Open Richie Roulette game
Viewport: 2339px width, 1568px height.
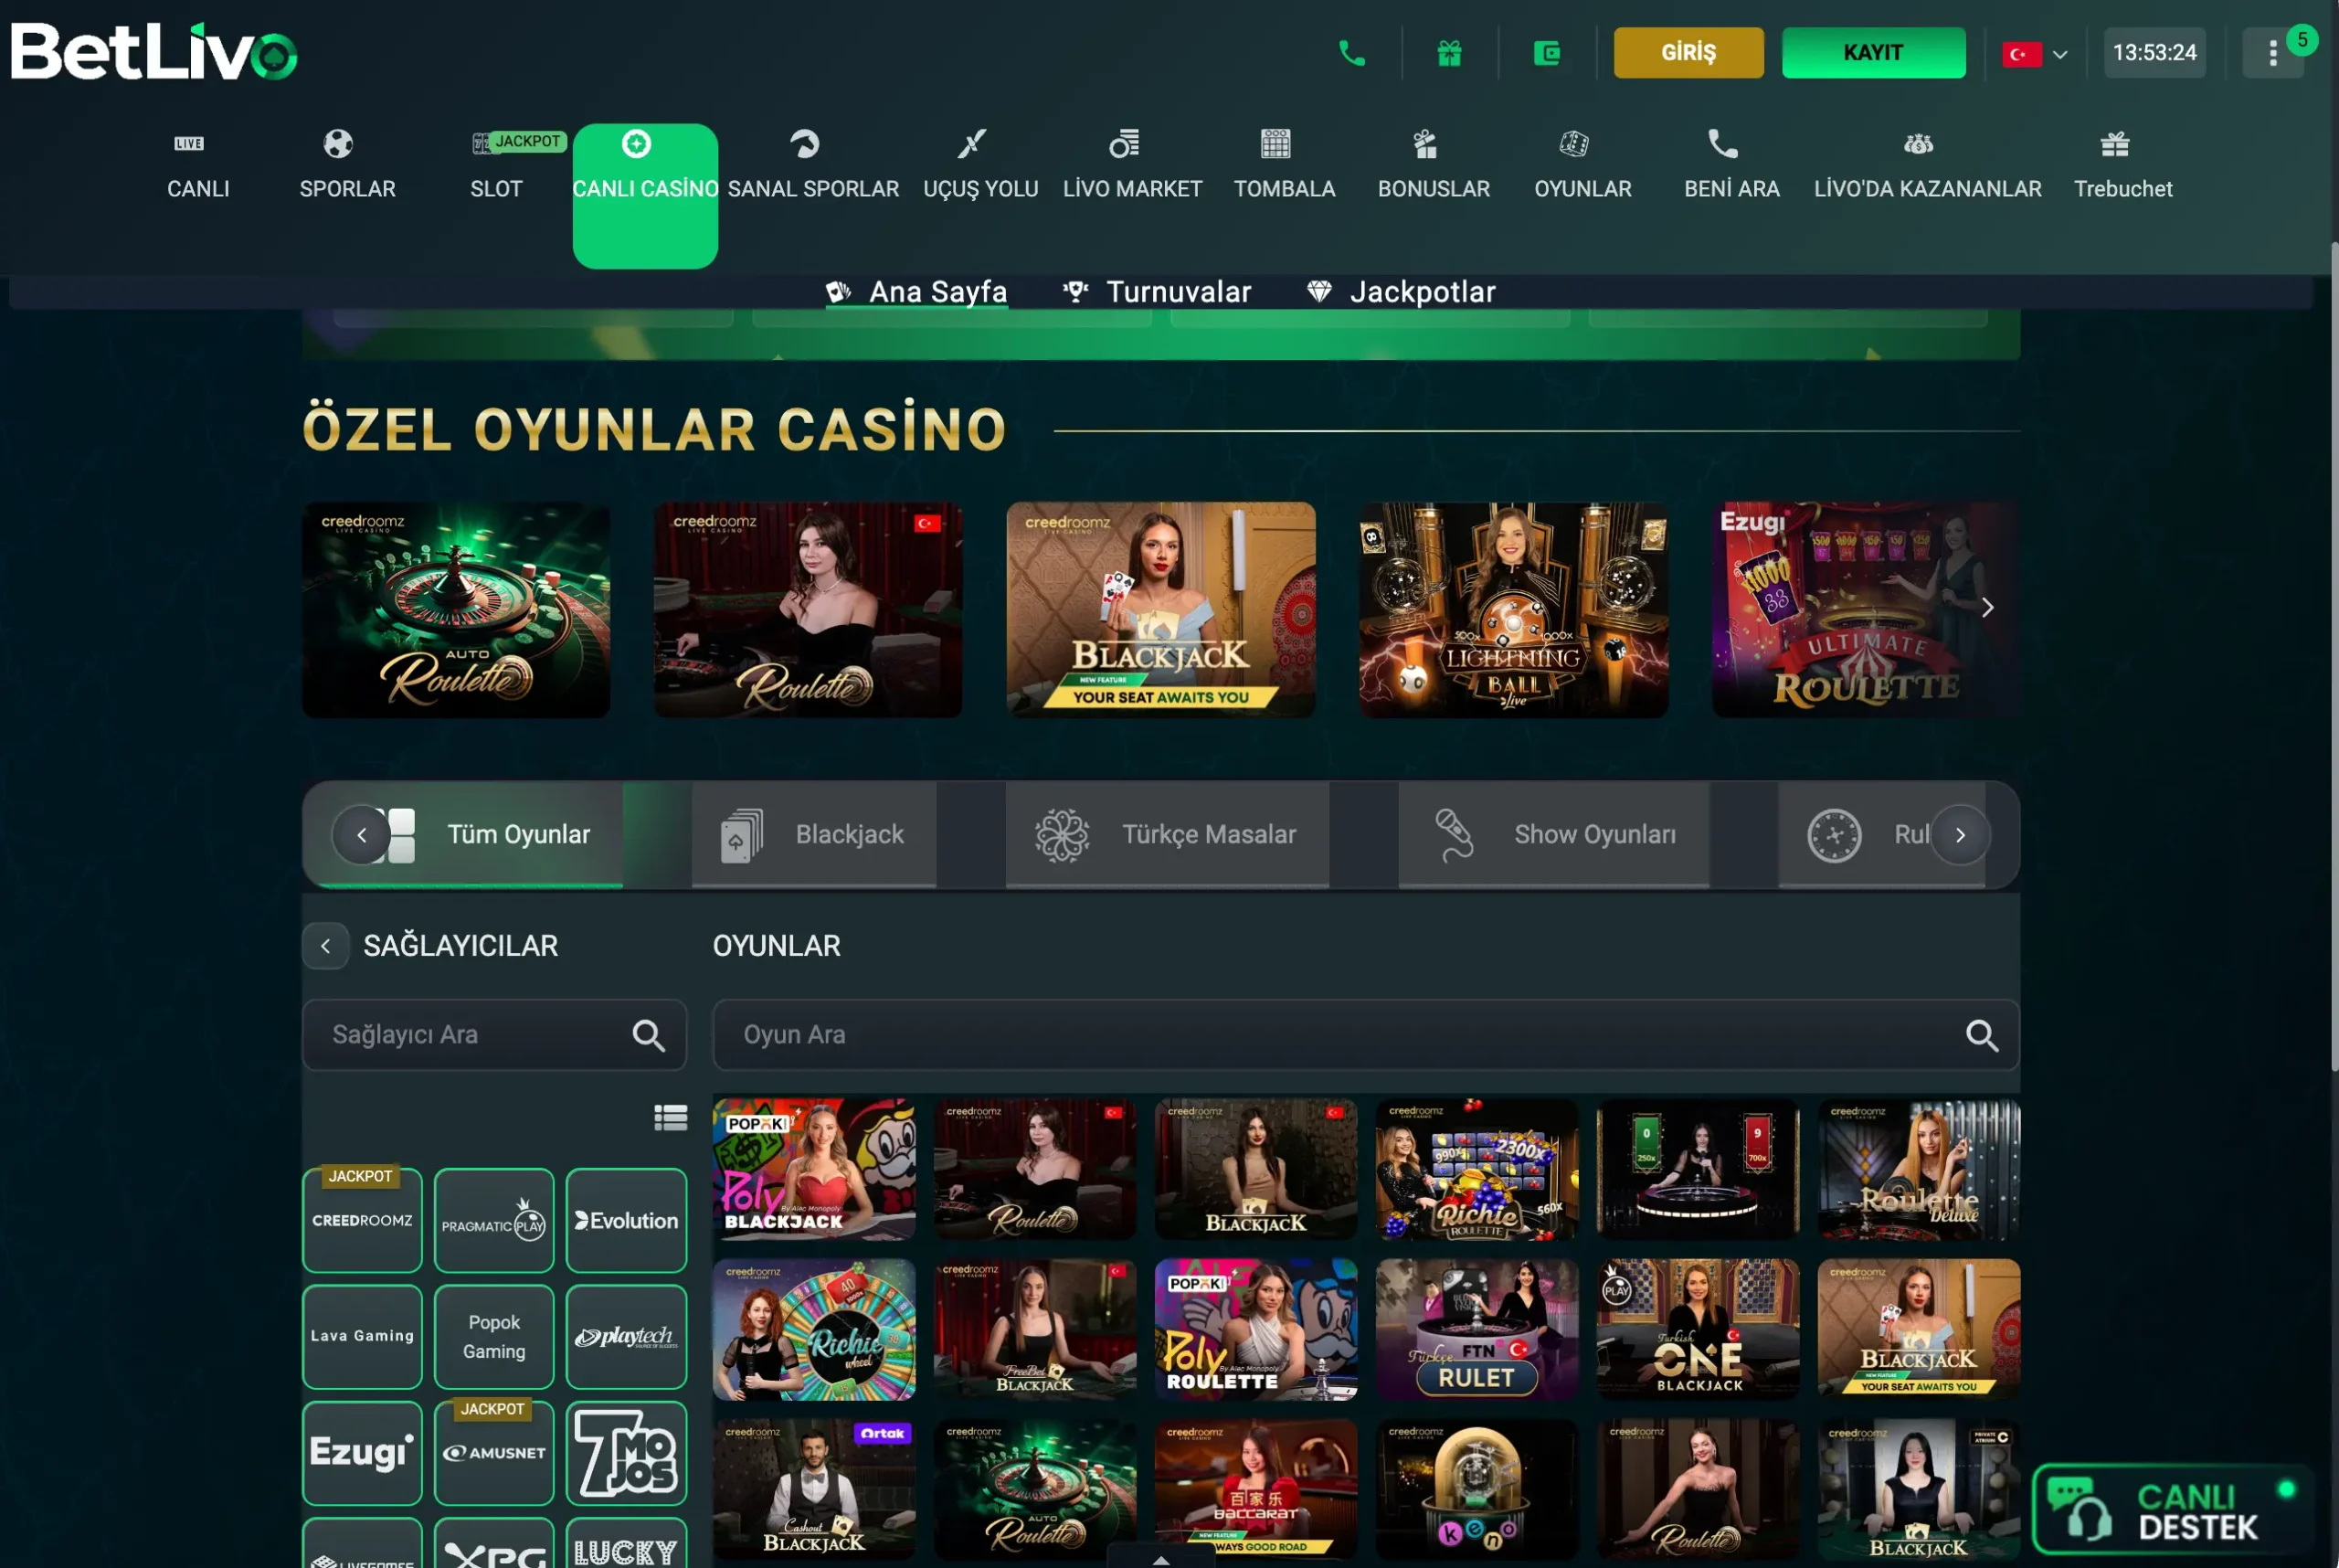pyautogui.click(x=1476, y=1169)
